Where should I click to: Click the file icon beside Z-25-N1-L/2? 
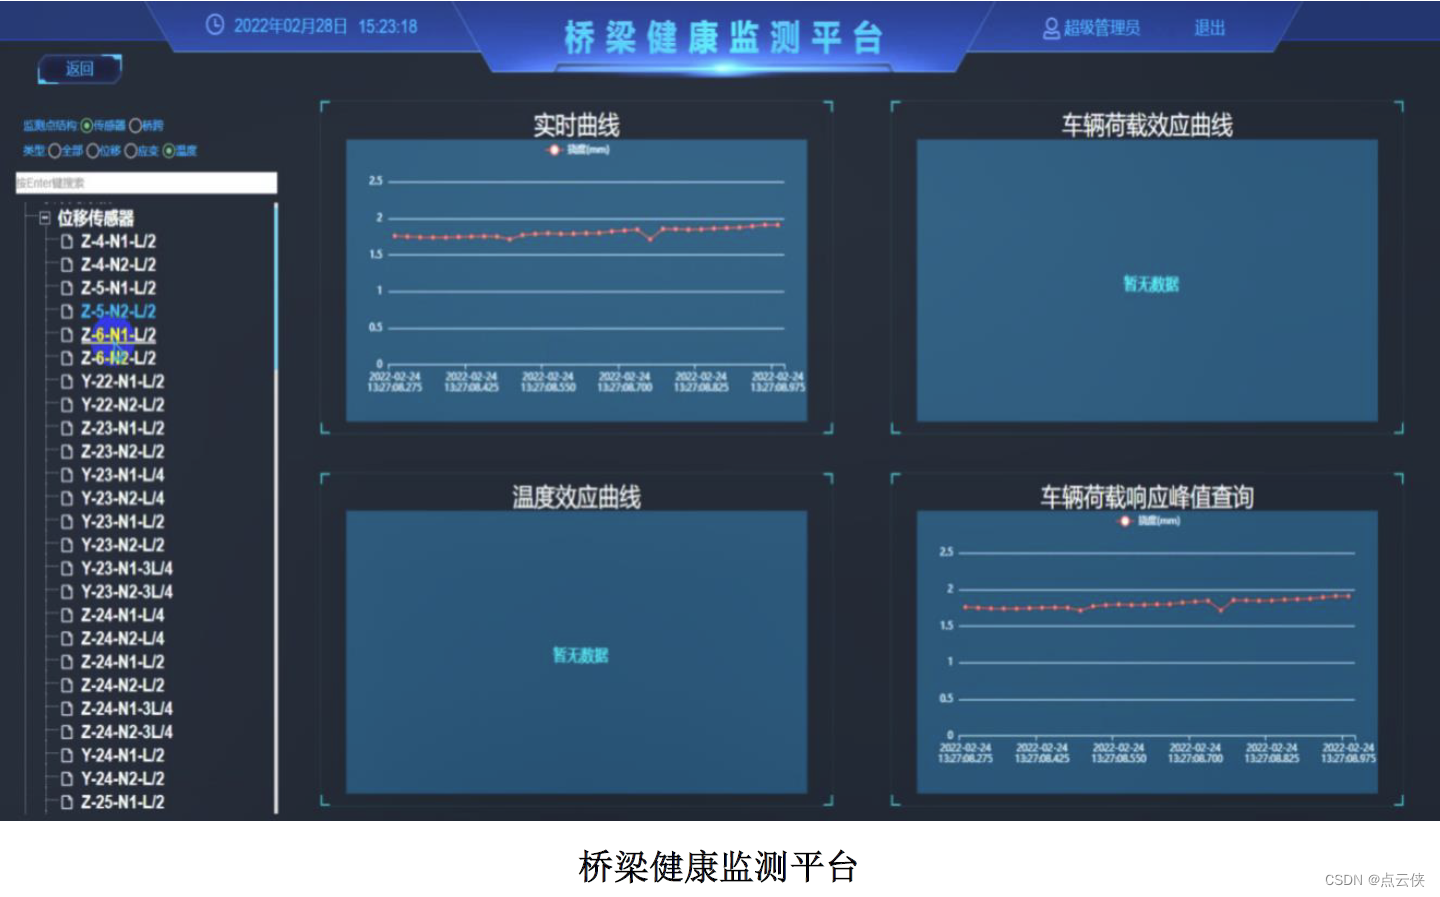click(67, 802)
